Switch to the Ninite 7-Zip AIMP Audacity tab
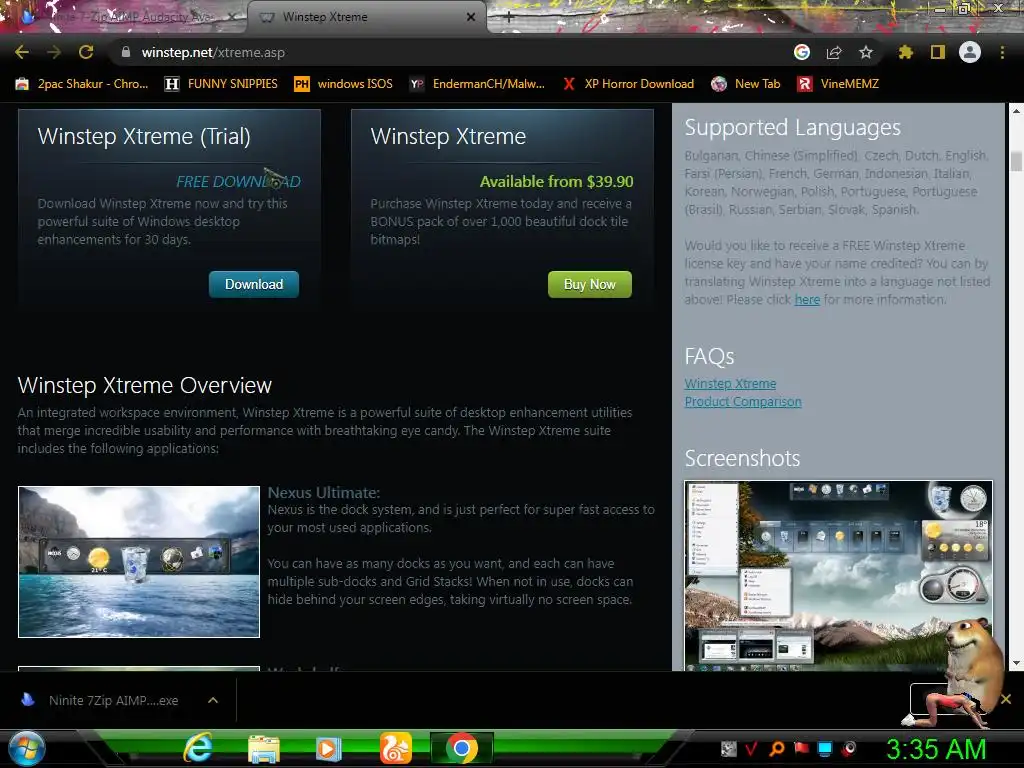This screenshot has height=768, width=1024. tap(124, 18)
